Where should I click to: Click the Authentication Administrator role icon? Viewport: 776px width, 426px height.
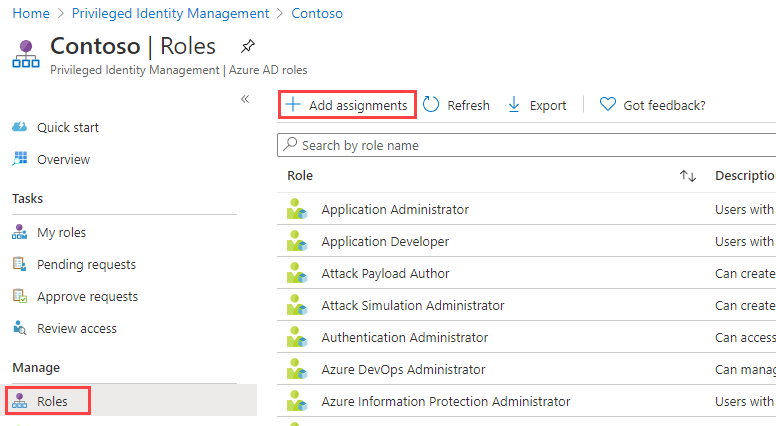(x=297, y=337)
